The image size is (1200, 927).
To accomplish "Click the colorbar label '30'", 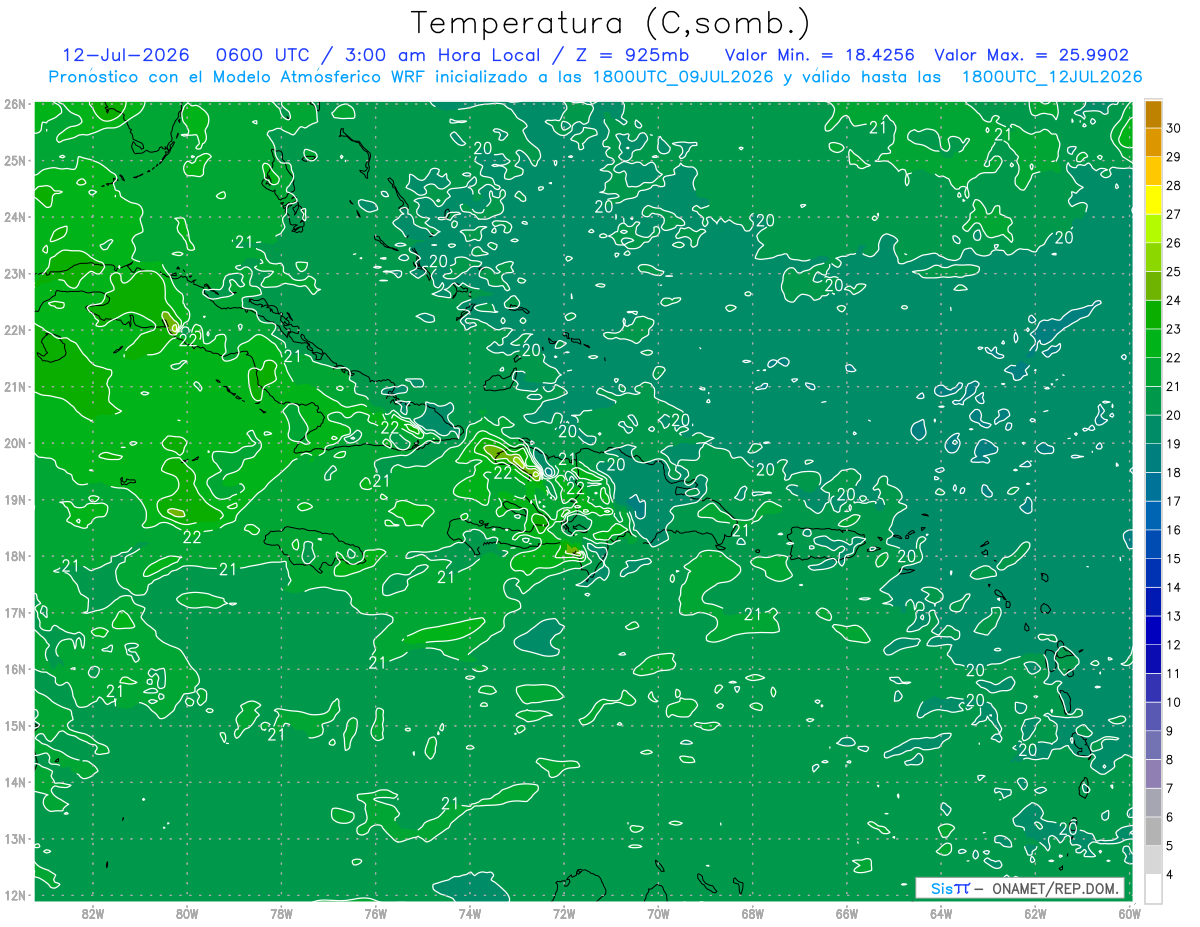I will [1174, 127].
